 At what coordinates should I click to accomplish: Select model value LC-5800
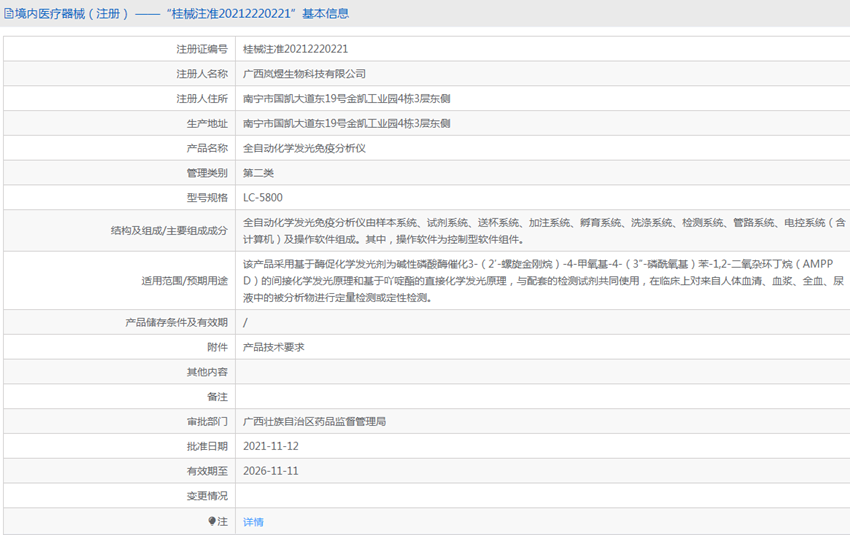[263, 198]
